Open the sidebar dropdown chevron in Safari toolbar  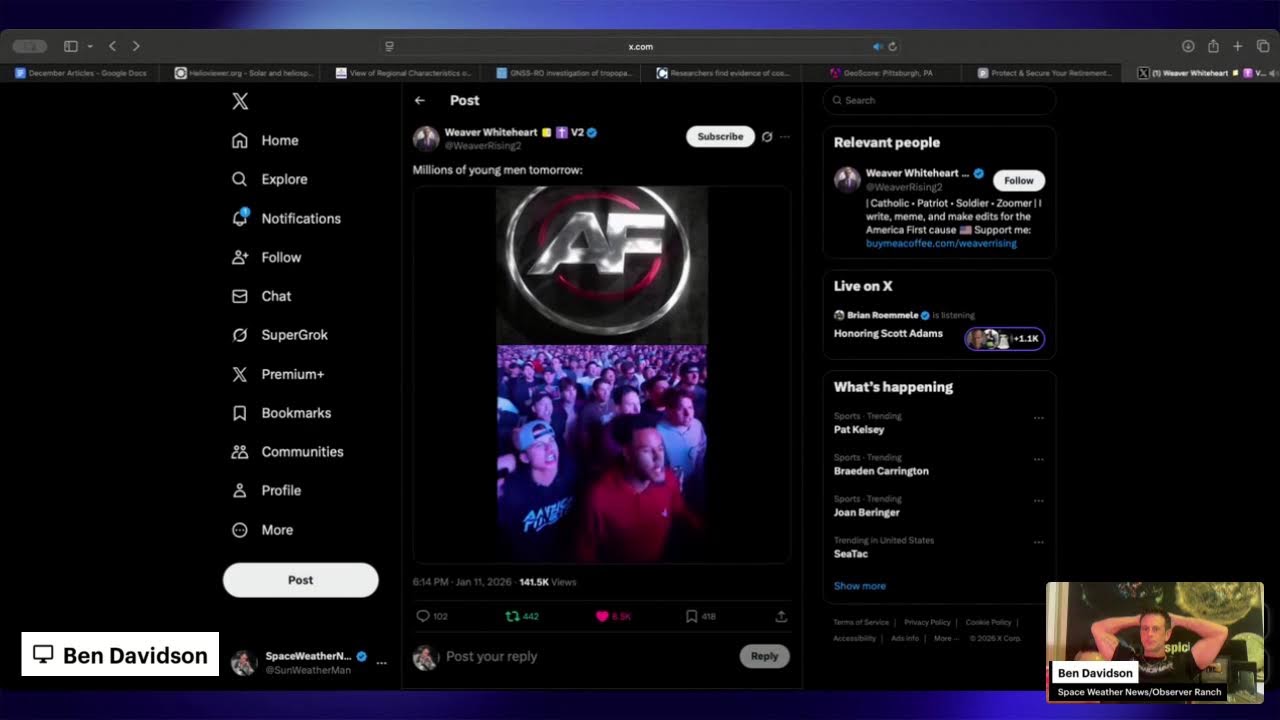point(90,47)
